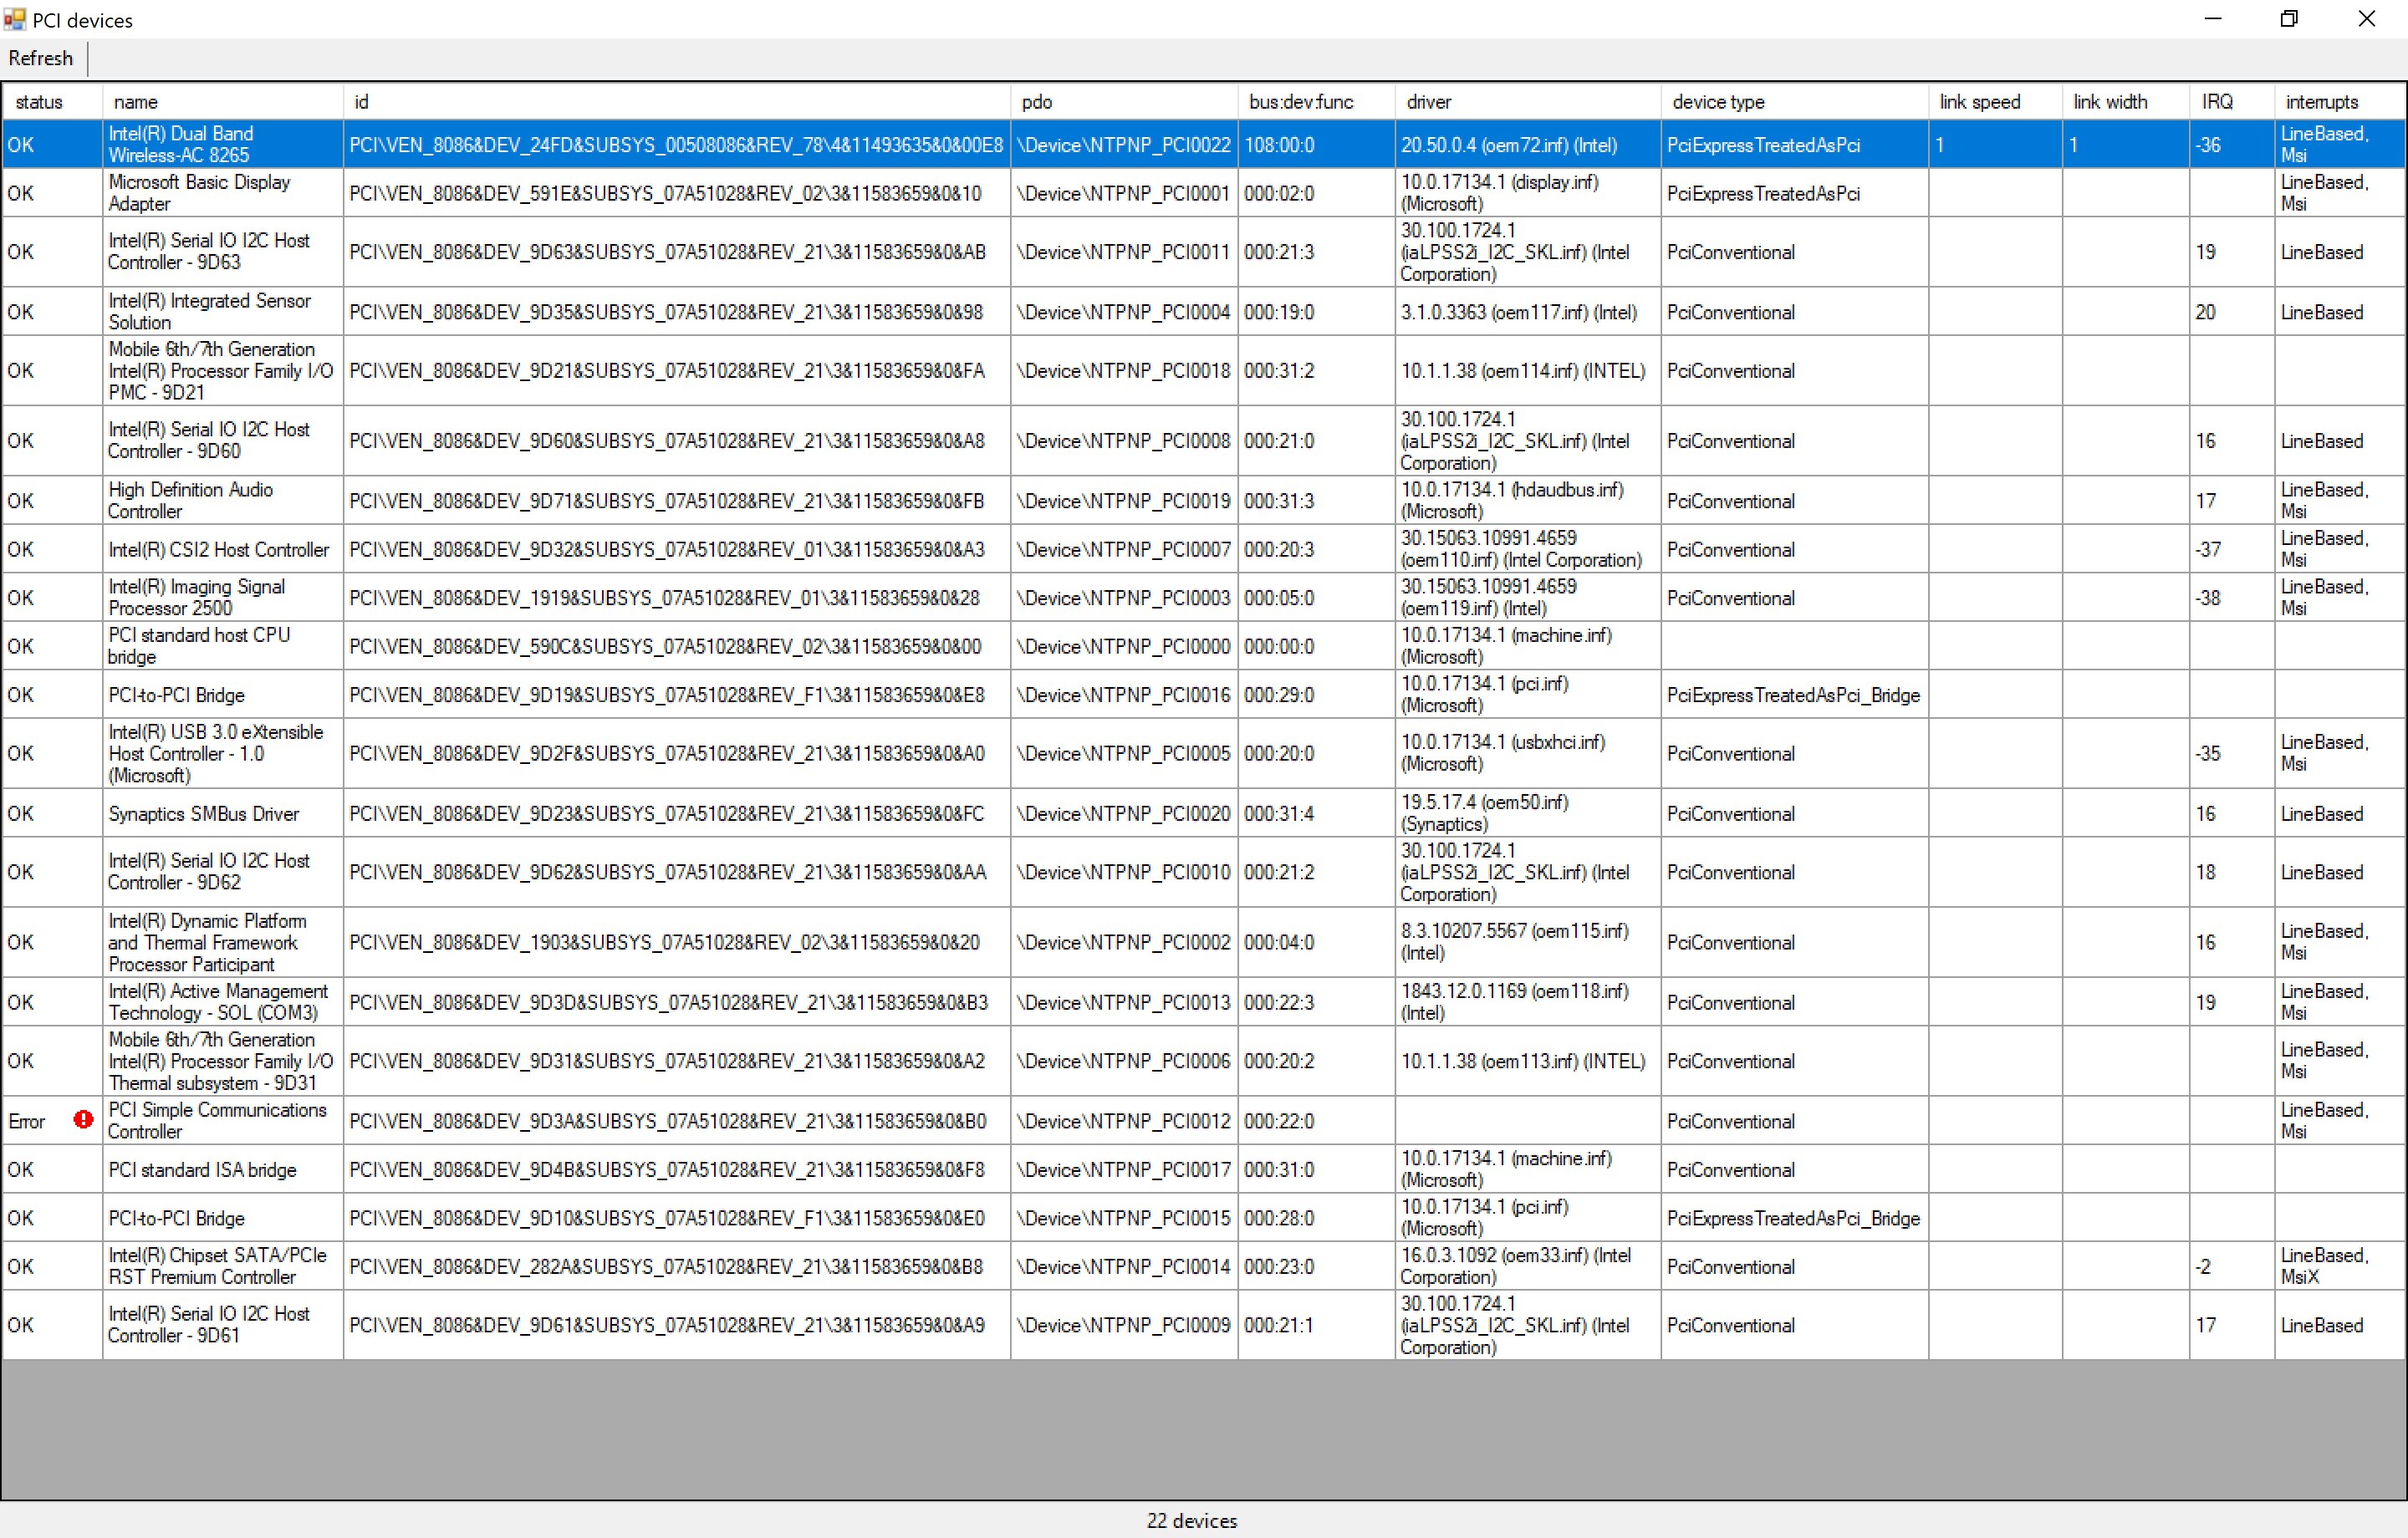The width and height of the screenshot is (2408, 1538).
Task: Click driver cell 16.0.3.1092 (oem33.inf)
Action: pos(1528,1266)
